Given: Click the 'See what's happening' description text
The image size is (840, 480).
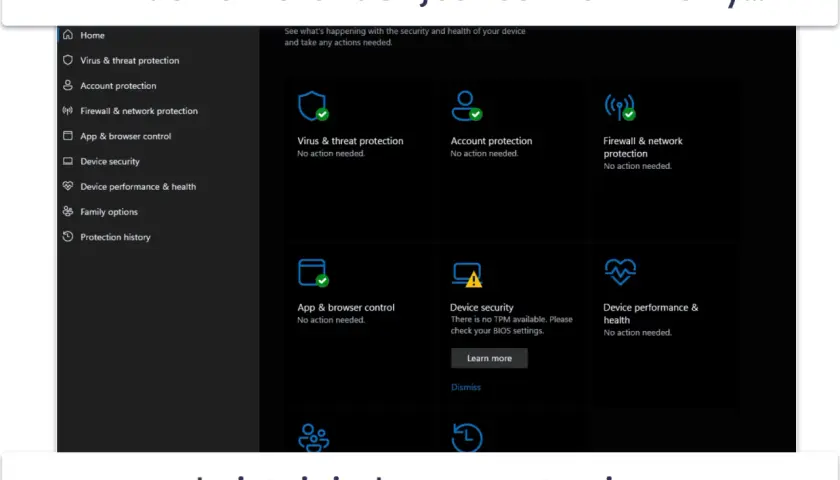Looking at the screenshot, I should (x=405, y=36).
